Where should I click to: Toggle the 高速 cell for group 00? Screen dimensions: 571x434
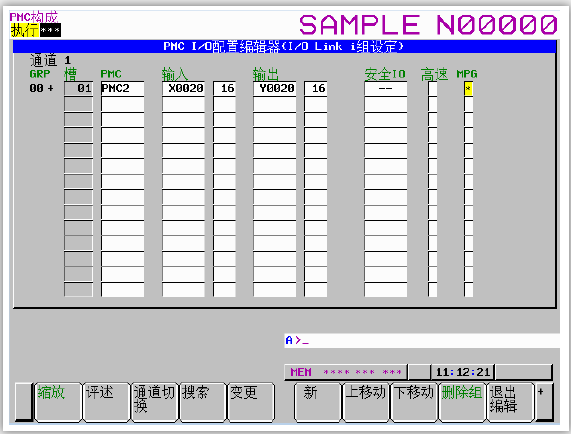pos(432,88)
